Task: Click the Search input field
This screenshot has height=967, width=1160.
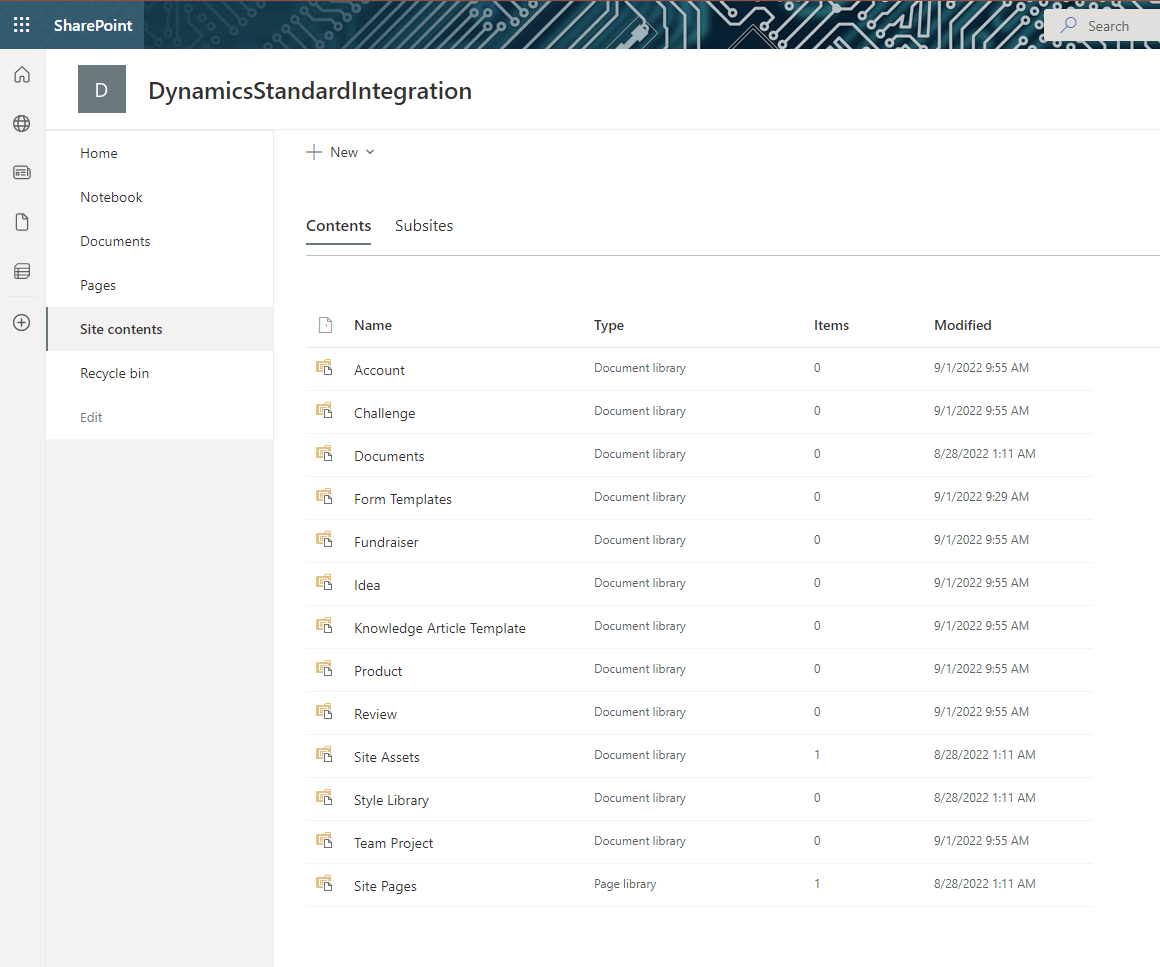Action: [x=1110, y=25]
